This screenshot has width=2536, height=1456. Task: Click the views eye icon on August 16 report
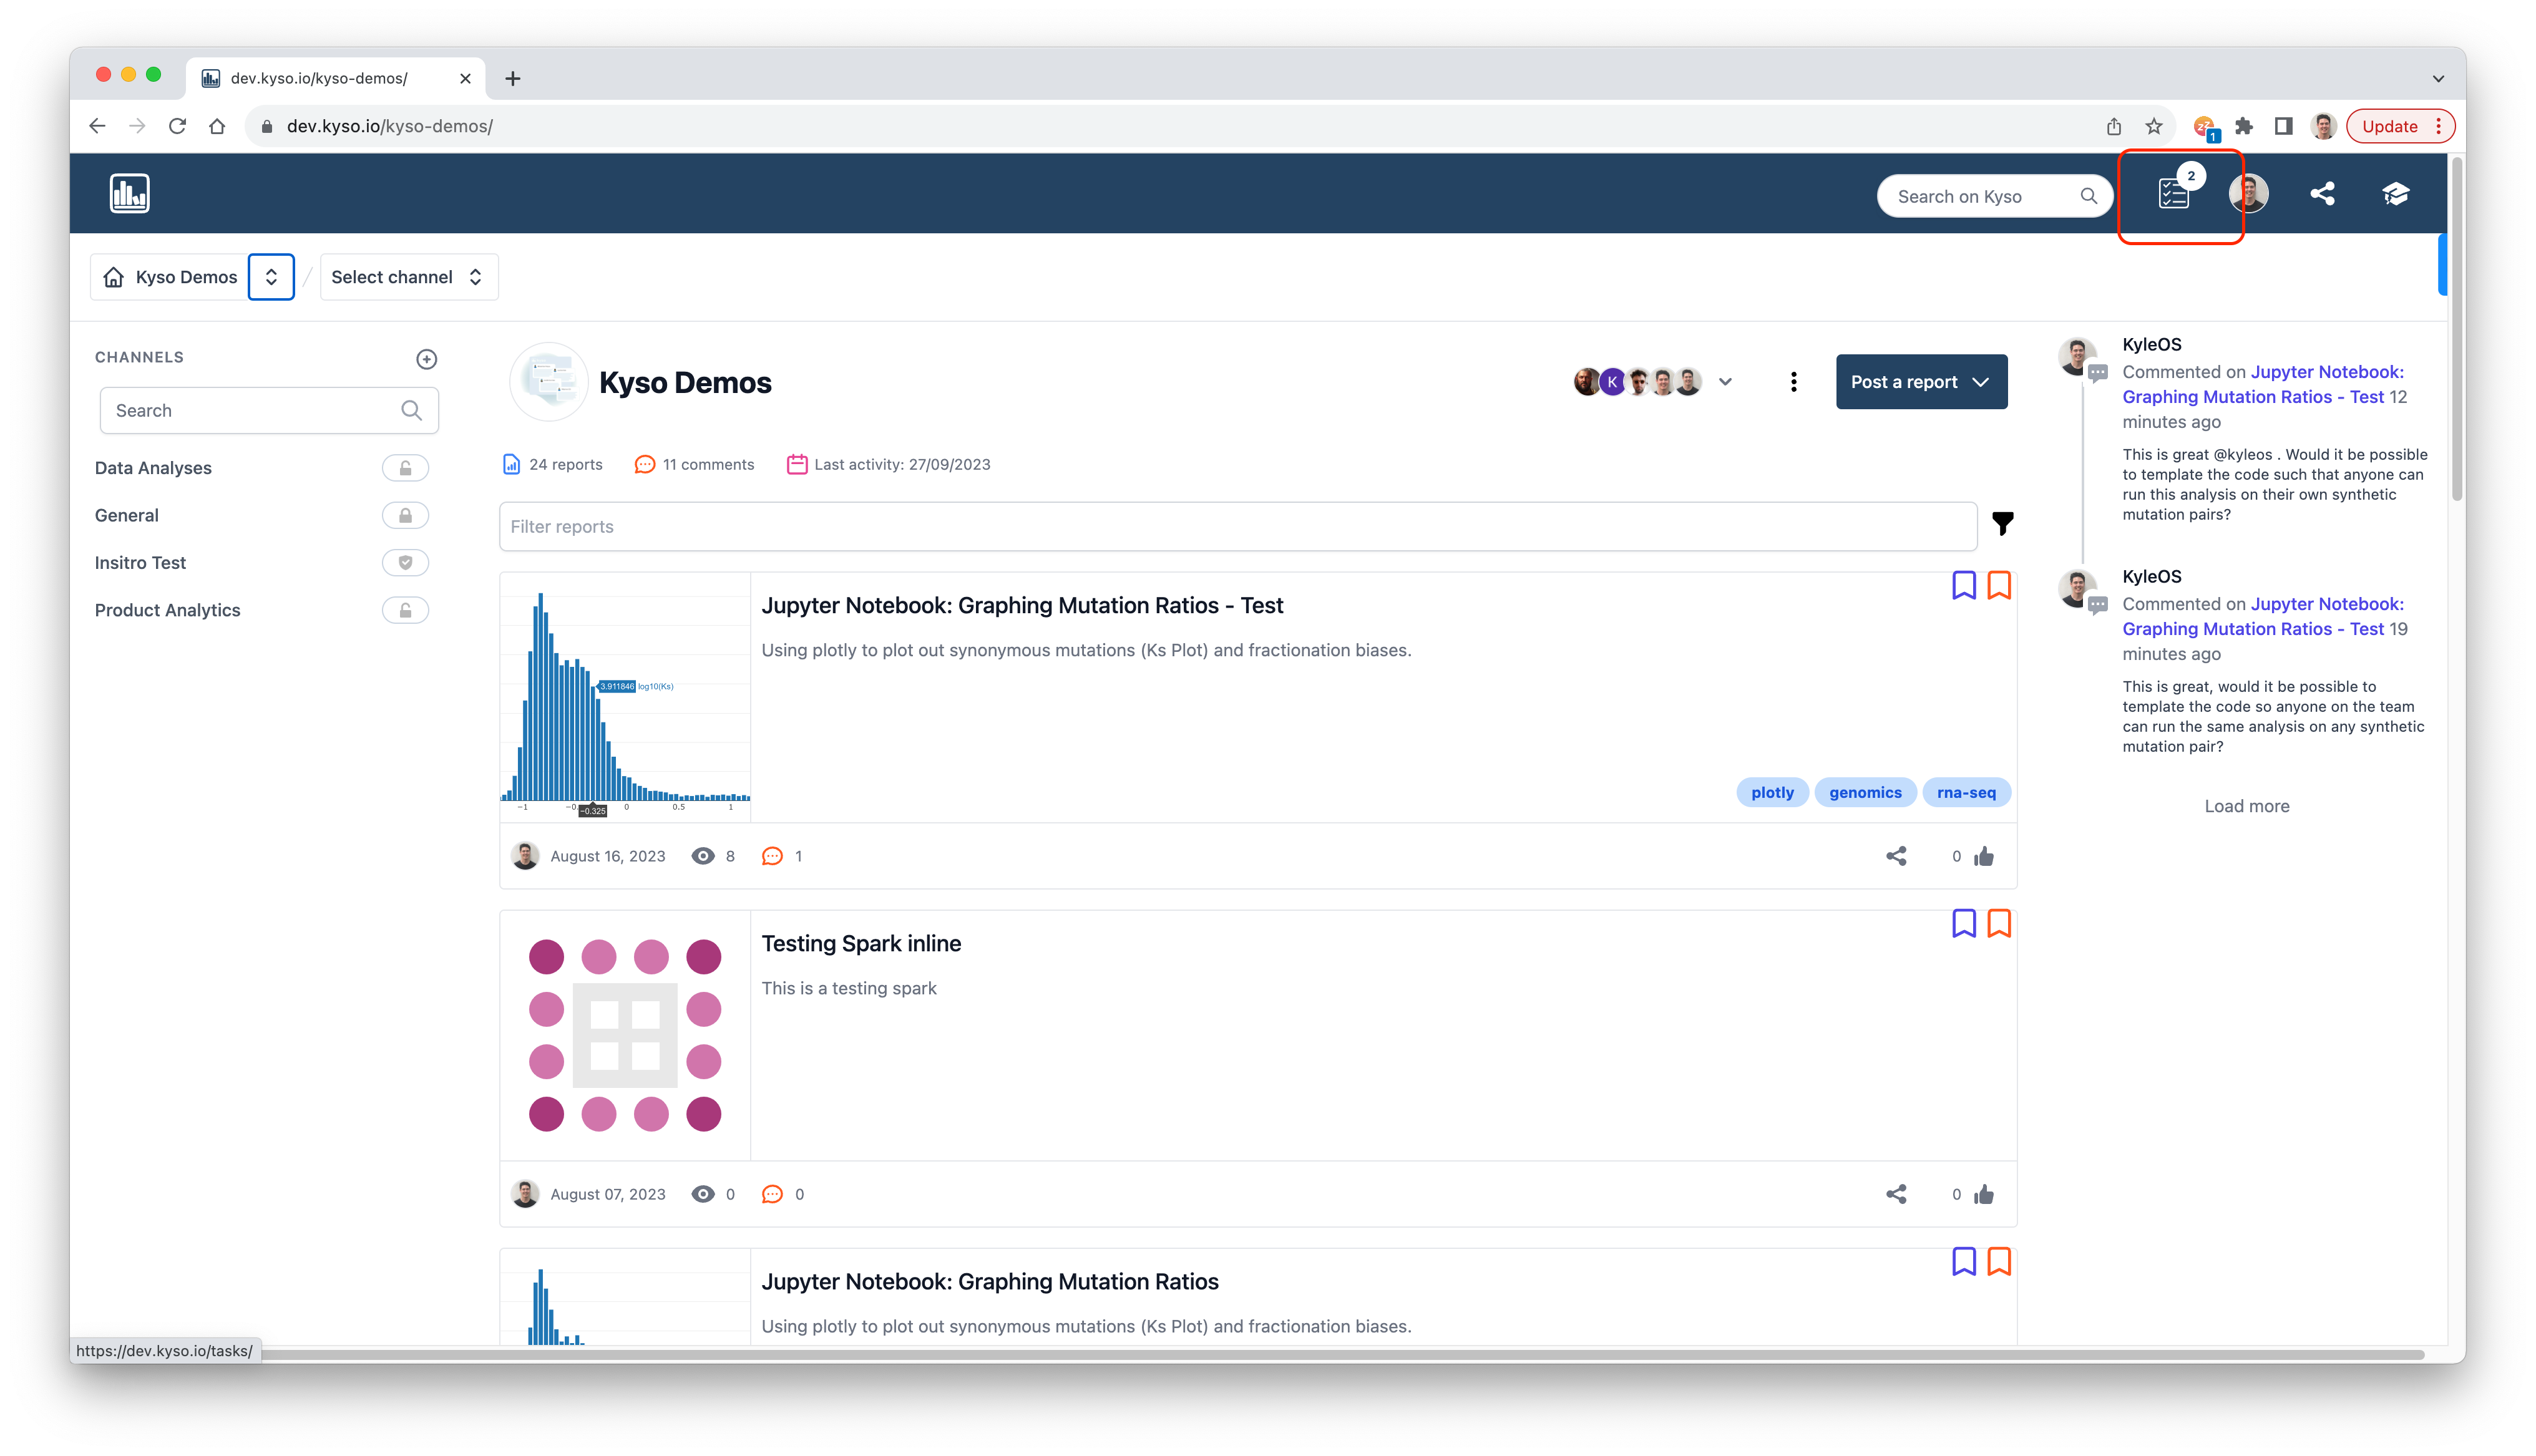[x=703, y=856]
